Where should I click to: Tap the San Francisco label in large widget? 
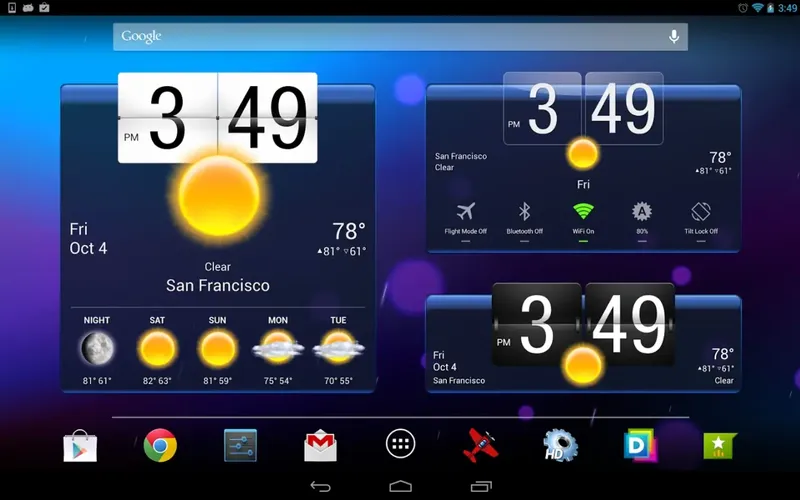point(218,285)
